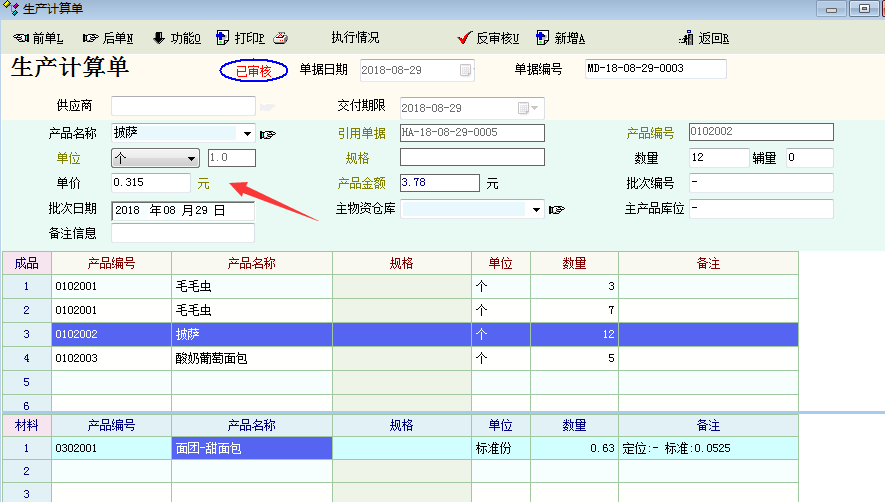Open the 执行情况 execution status

pyautogui.click(x=355, y=38)
